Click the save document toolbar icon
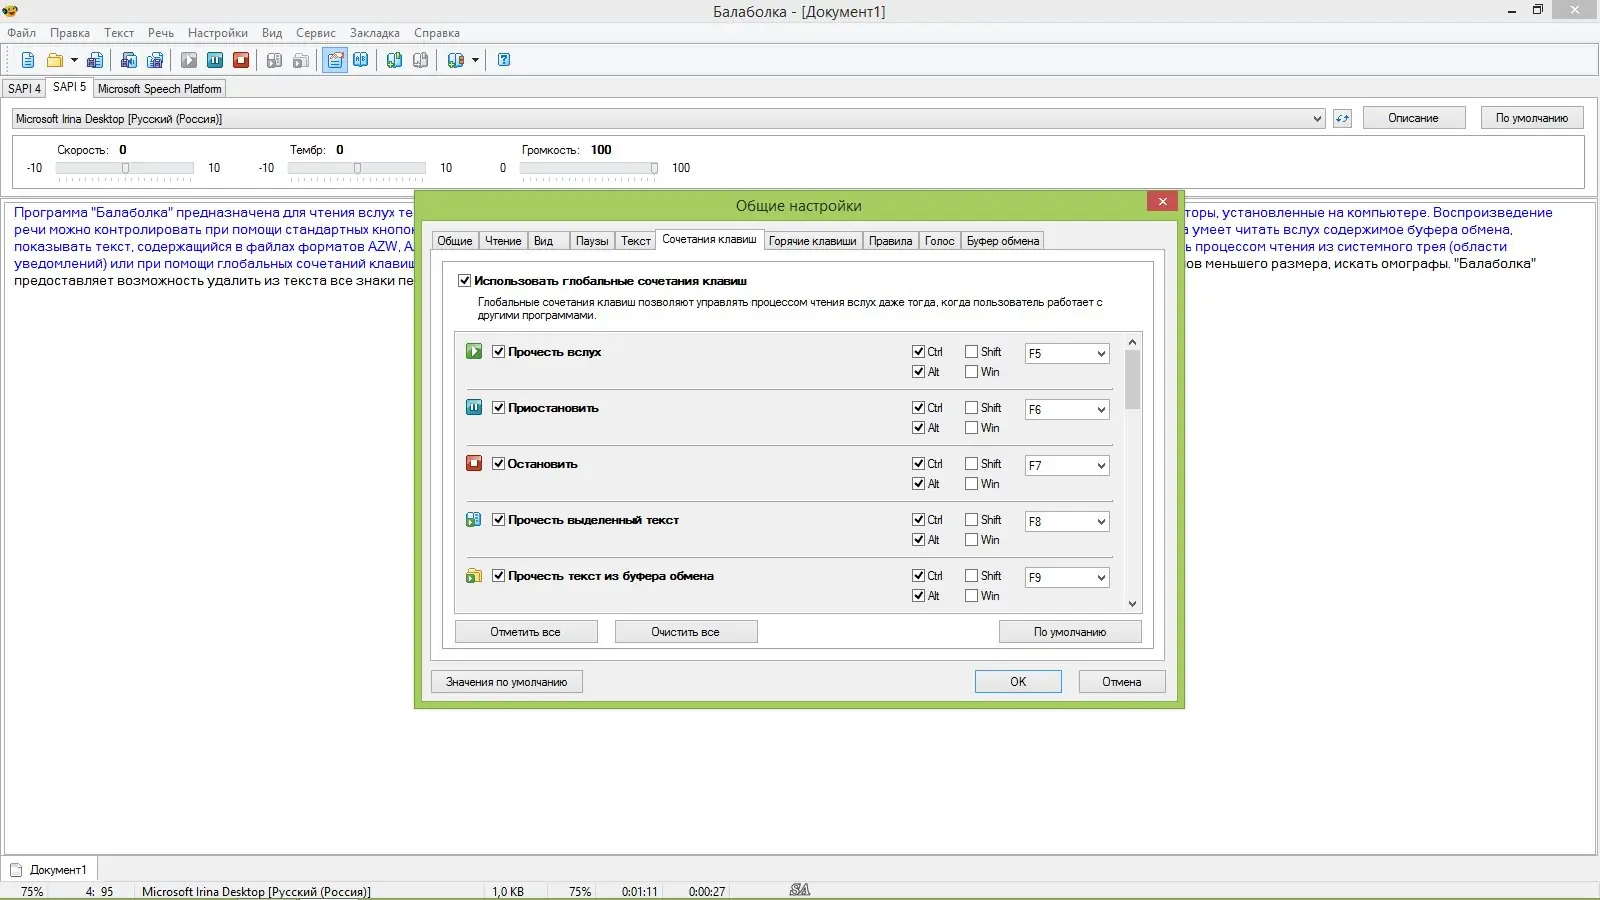Screen dimensions: 1600x900 95,60
